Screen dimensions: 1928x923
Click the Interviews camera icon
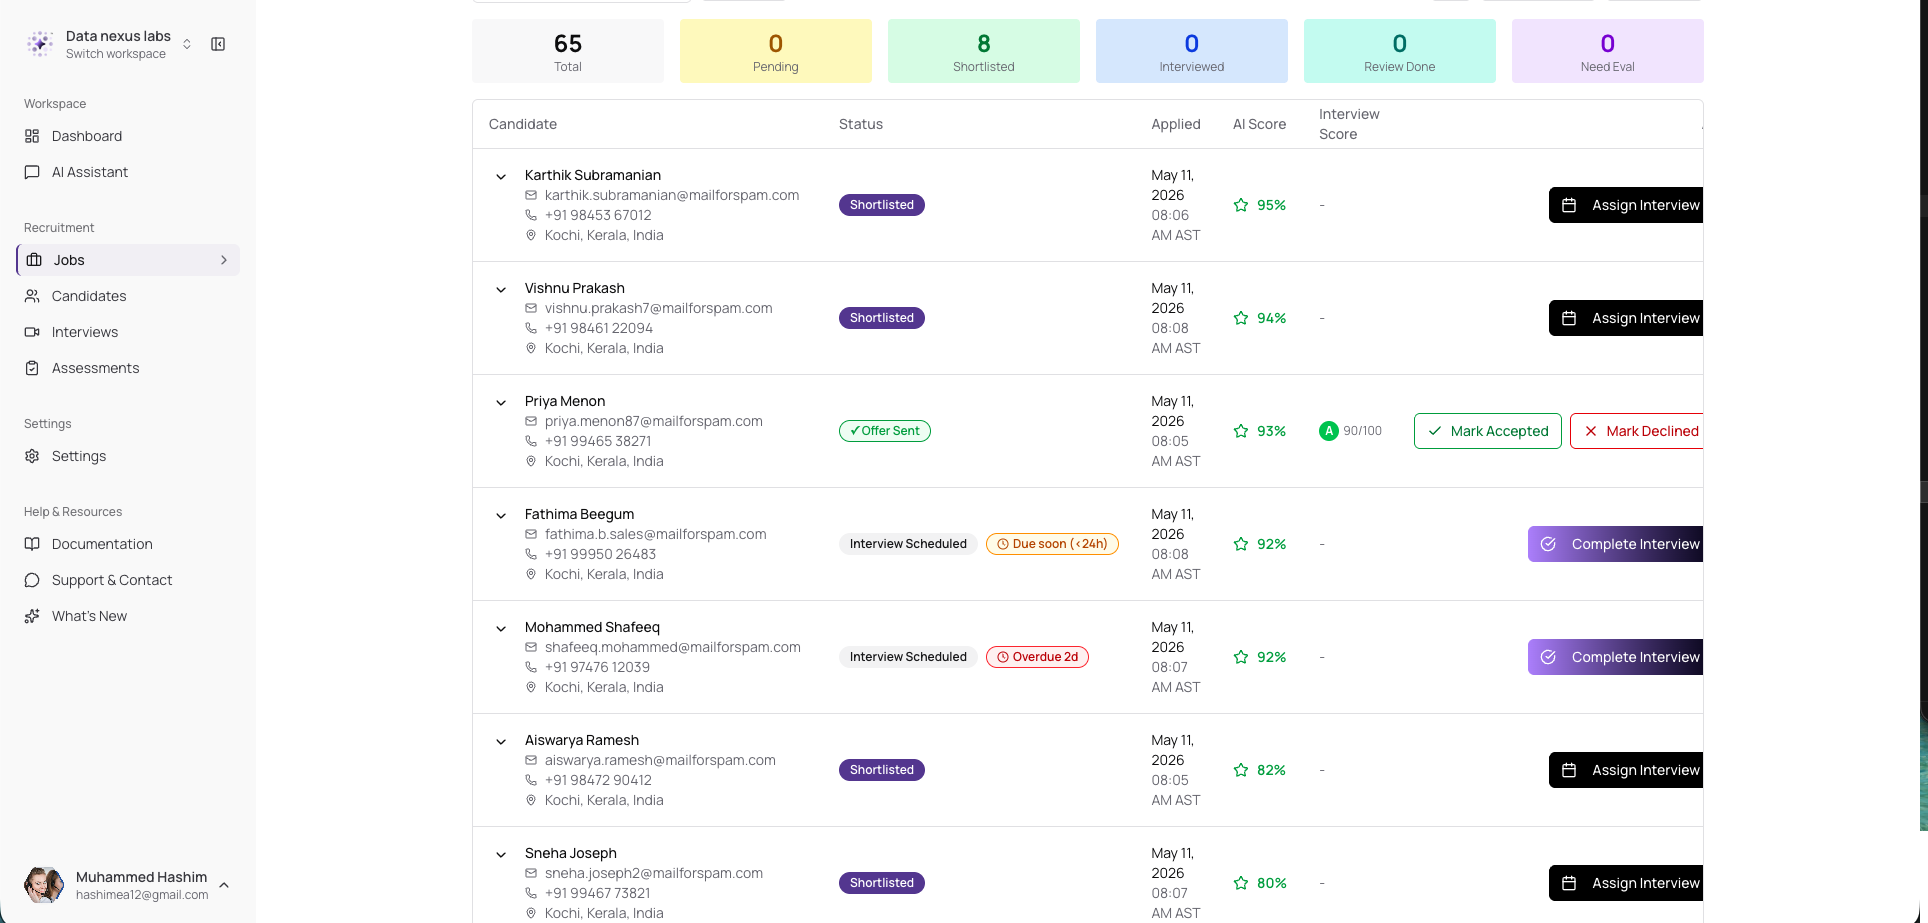(32, 332)
